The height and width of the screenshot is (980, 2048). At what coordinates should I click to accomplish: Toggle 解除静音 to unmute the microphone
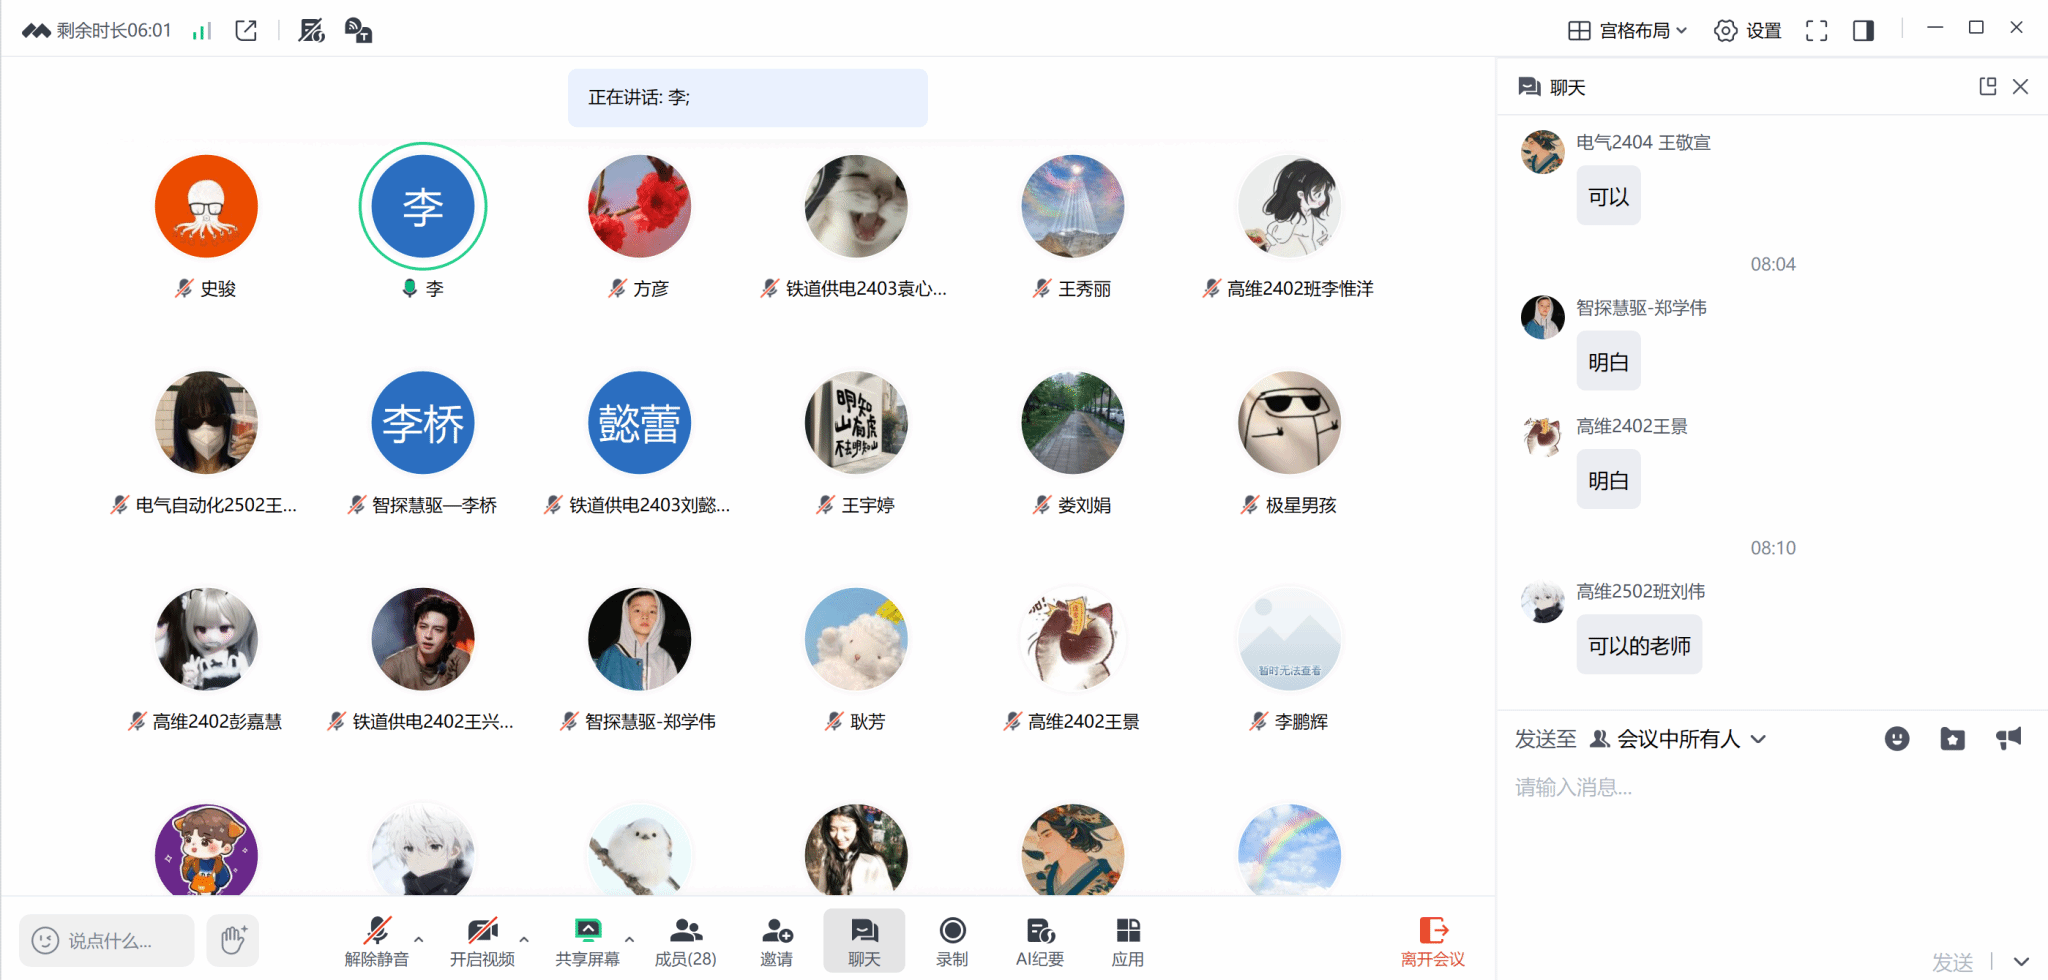point(377,942)
